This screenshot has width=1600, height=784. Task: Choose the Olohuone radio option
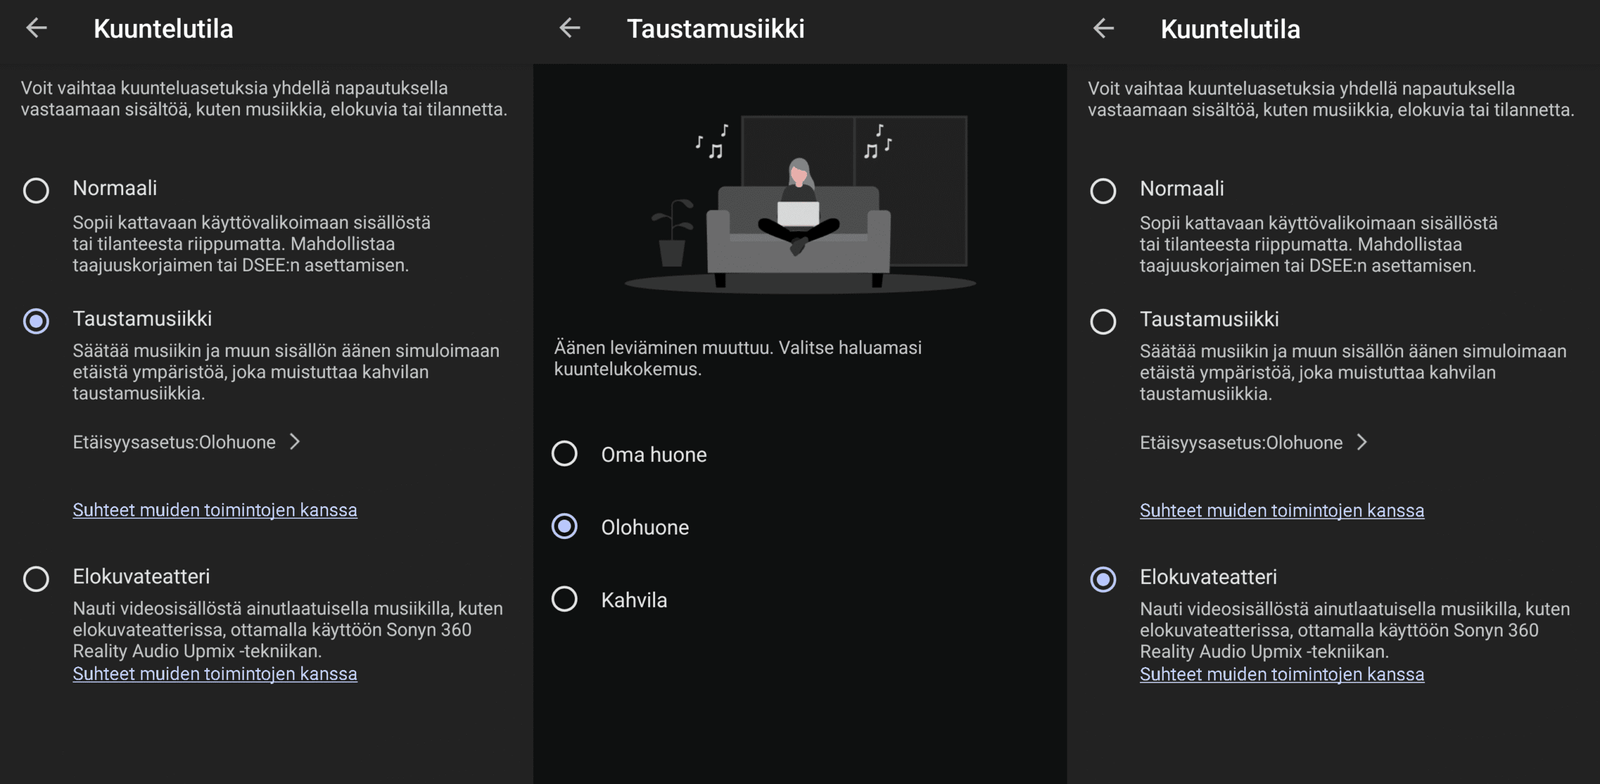(x=565, y=527)
